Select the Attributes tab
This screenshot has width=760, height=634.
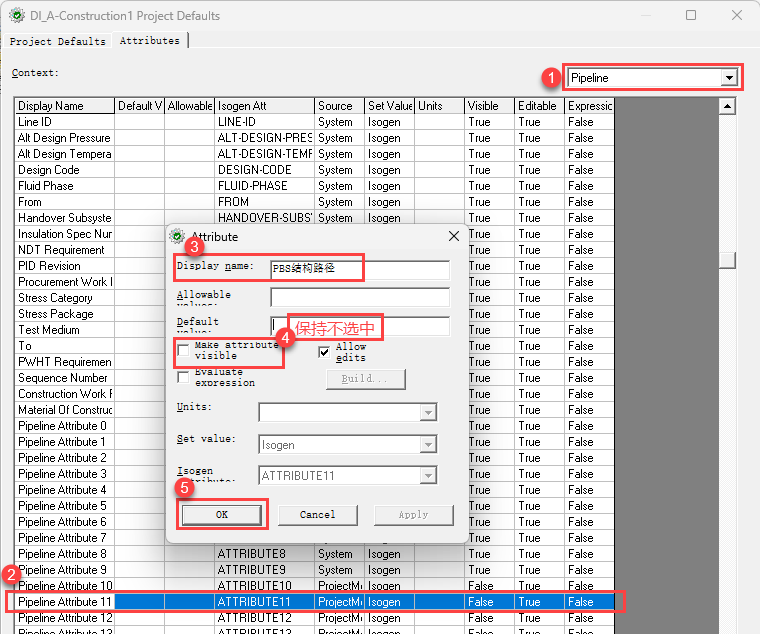point(150,41)
